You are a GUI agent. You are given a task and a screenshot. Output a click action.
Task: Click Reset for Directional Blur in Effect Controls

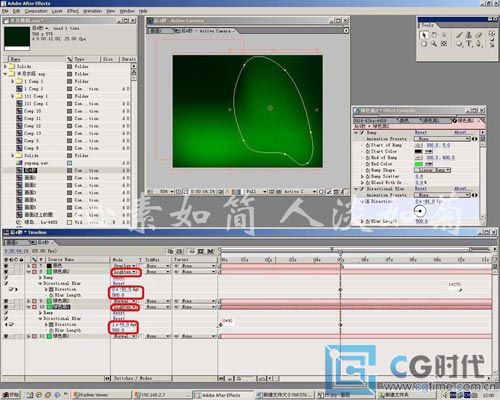click(x=421, y=189)
